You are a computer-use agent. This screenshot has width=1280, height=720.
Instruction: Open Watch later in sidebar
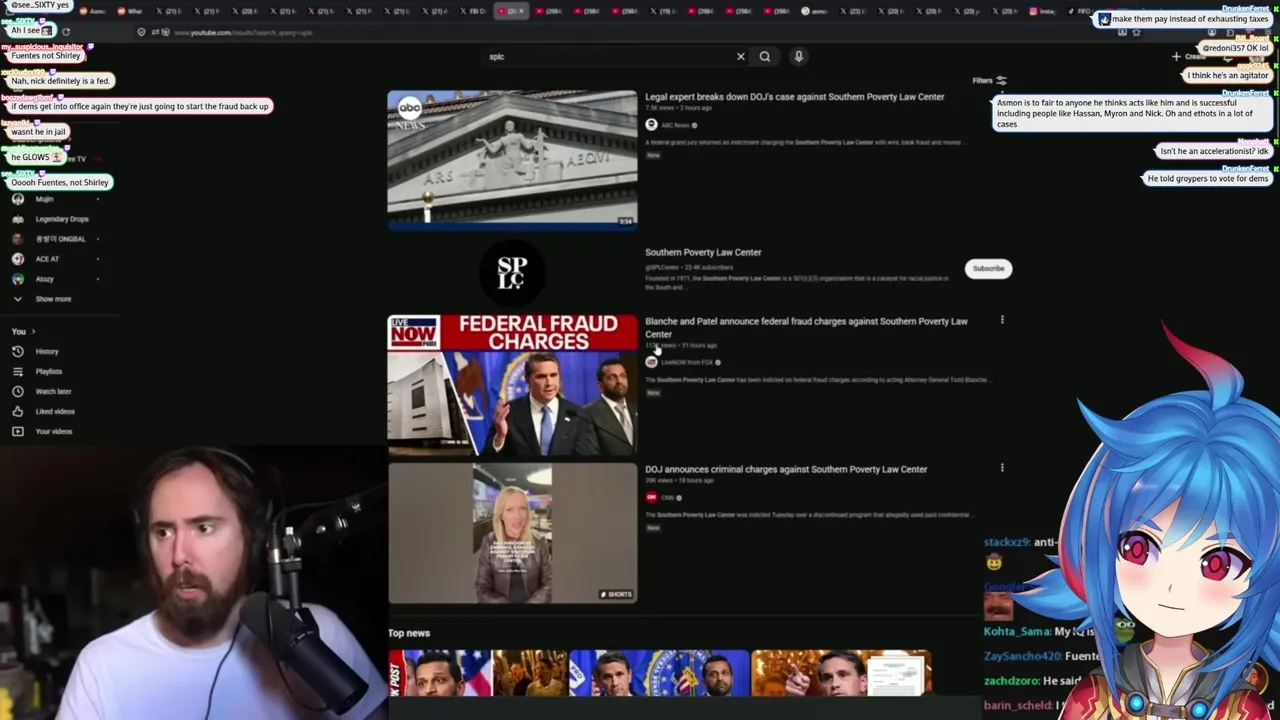tap(53, 391)
